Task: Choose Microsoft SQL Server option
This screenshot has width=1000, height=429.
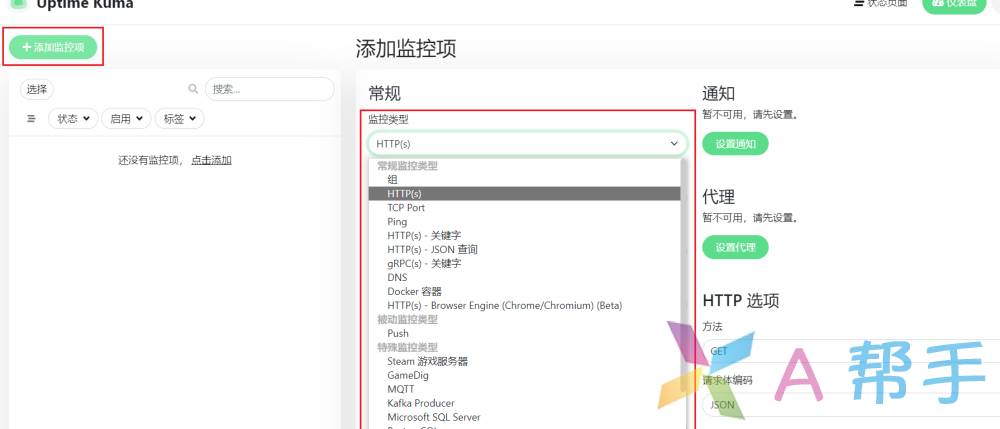Action: (524, 417)
